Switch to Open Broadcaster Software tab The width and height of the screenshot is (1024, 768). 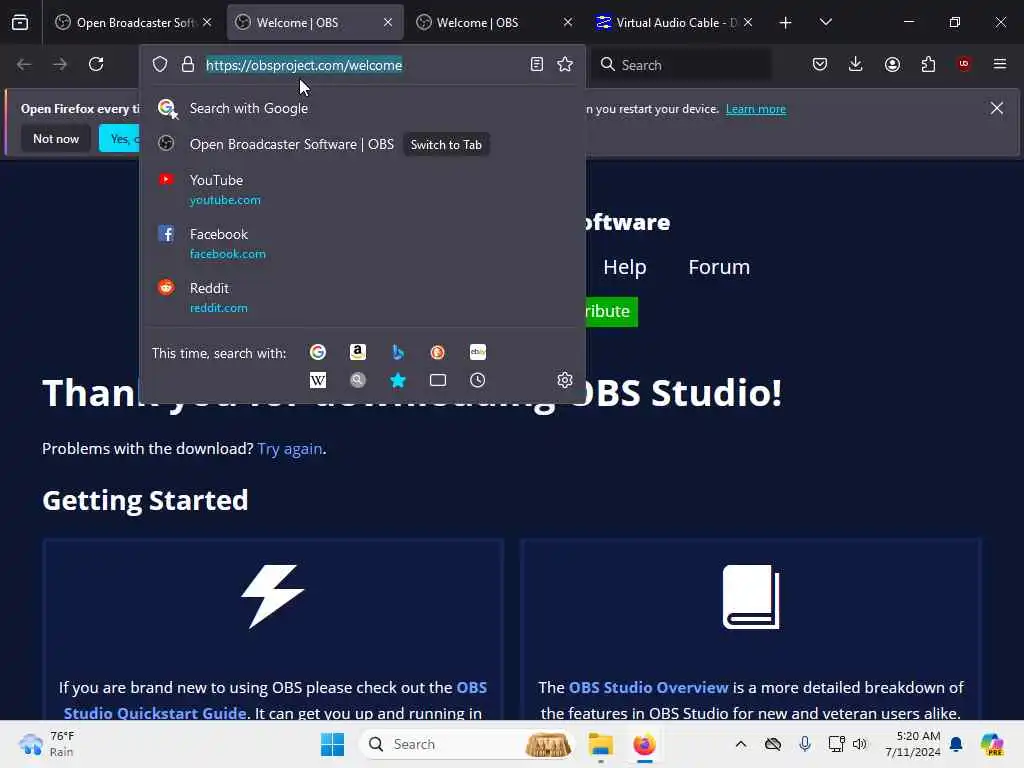(135, 23)
